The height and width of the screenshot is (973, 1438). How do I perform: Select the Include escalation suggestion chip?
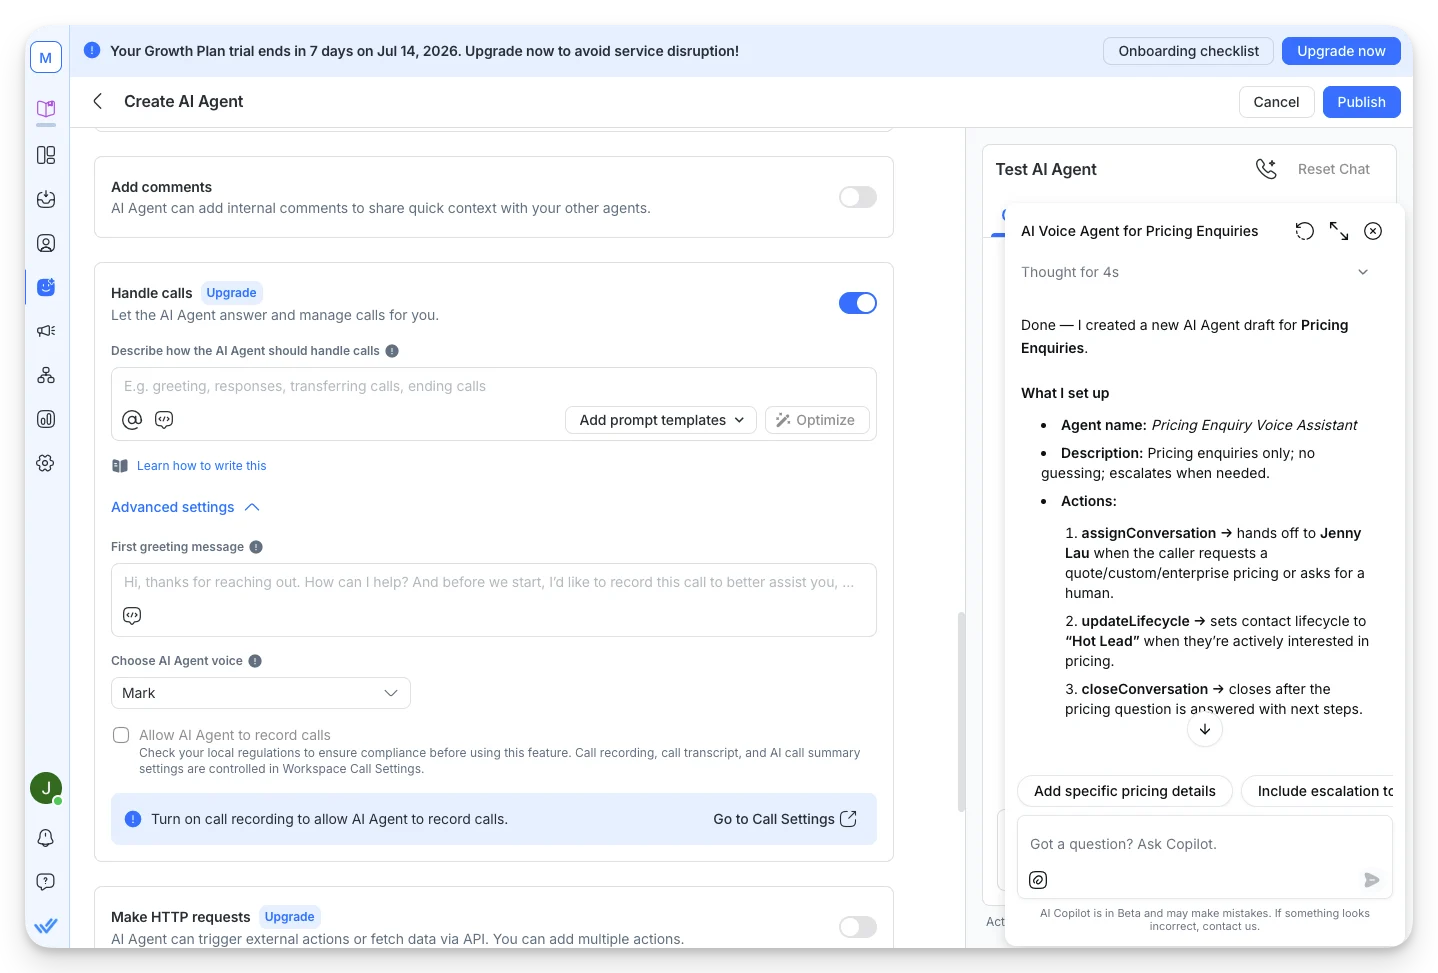pos(1319,791)
